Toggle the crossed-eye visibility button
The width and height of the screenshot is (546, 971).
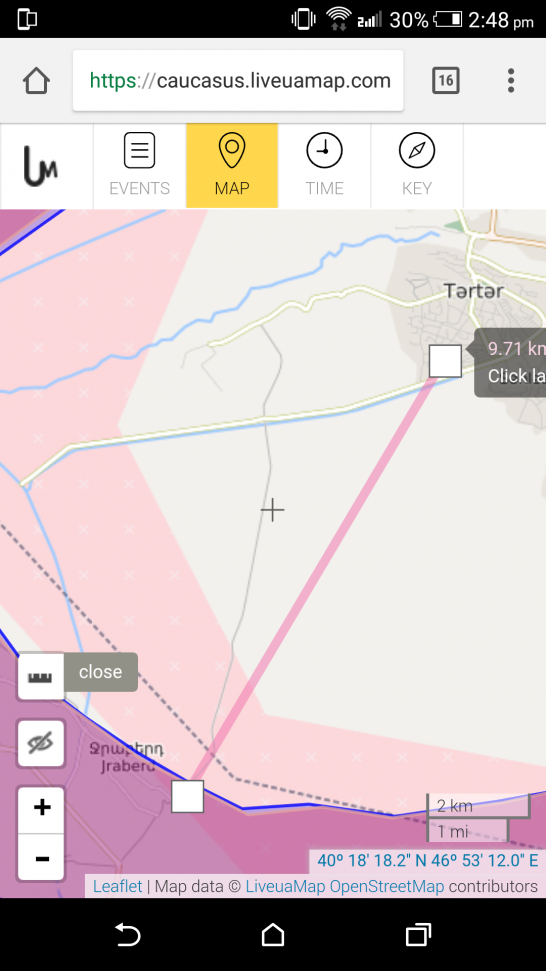click(x=41, y=744)
